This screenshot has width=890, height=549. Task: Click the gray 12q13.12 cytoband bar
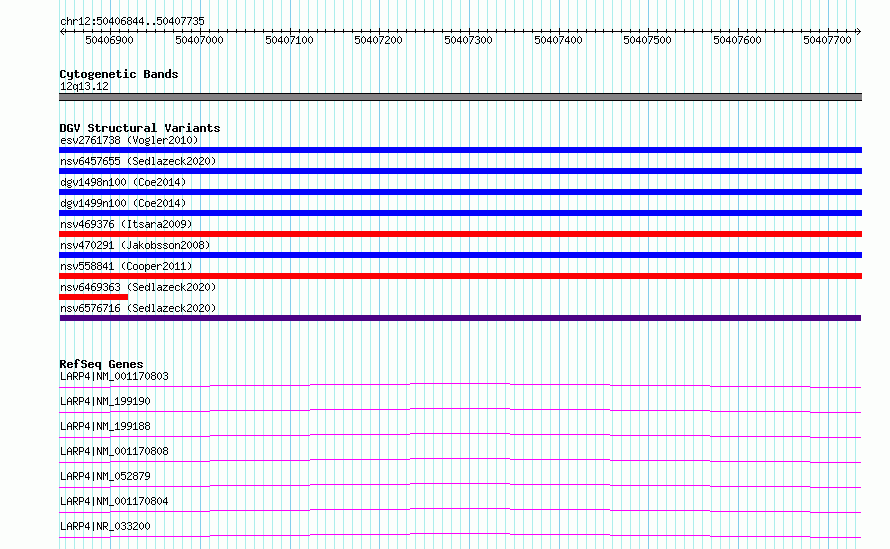460,97
